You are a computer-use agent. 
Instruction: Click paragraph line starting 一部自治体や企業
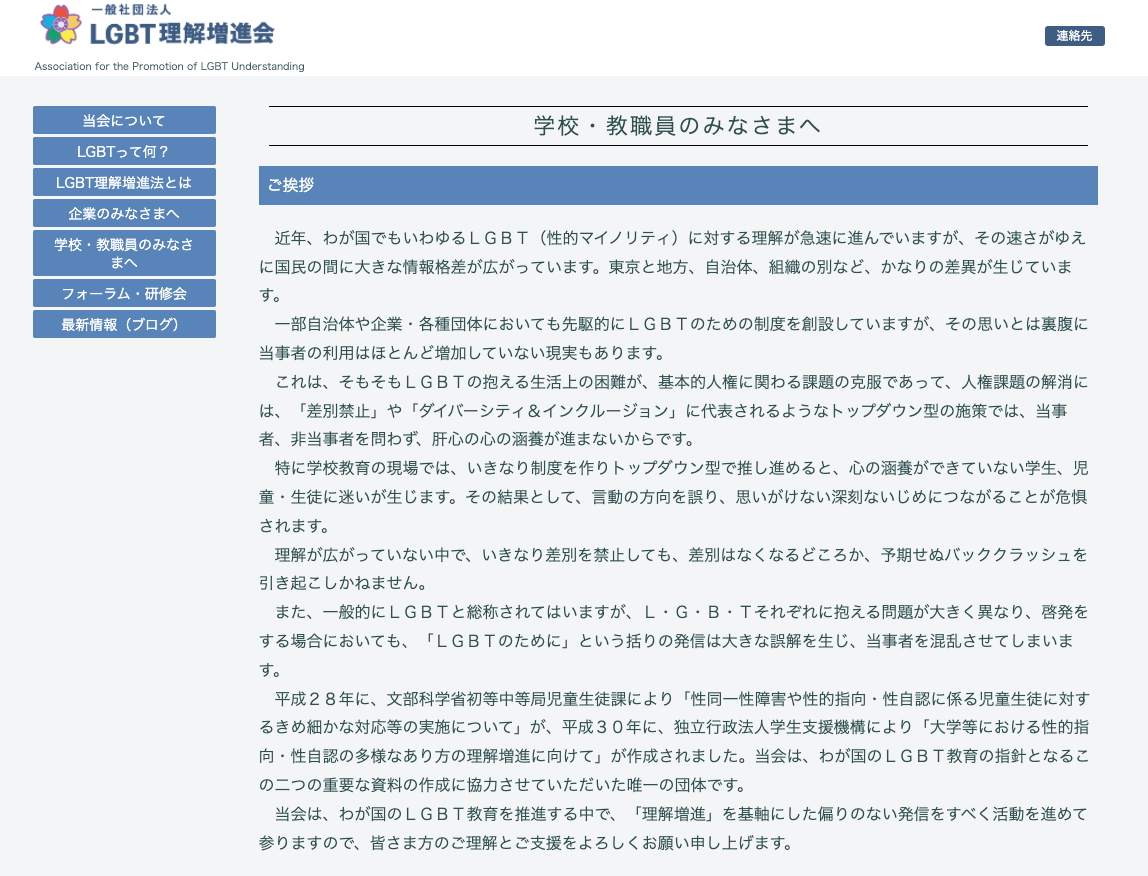click(681, 324)
